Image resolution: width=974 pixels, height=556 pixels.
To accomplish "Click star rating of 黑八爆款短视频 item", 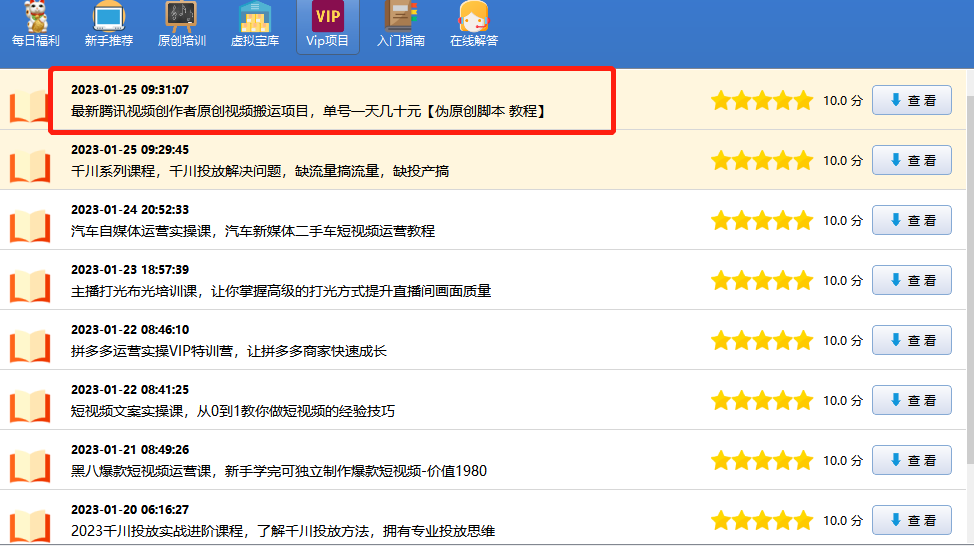I will point(762,460).
